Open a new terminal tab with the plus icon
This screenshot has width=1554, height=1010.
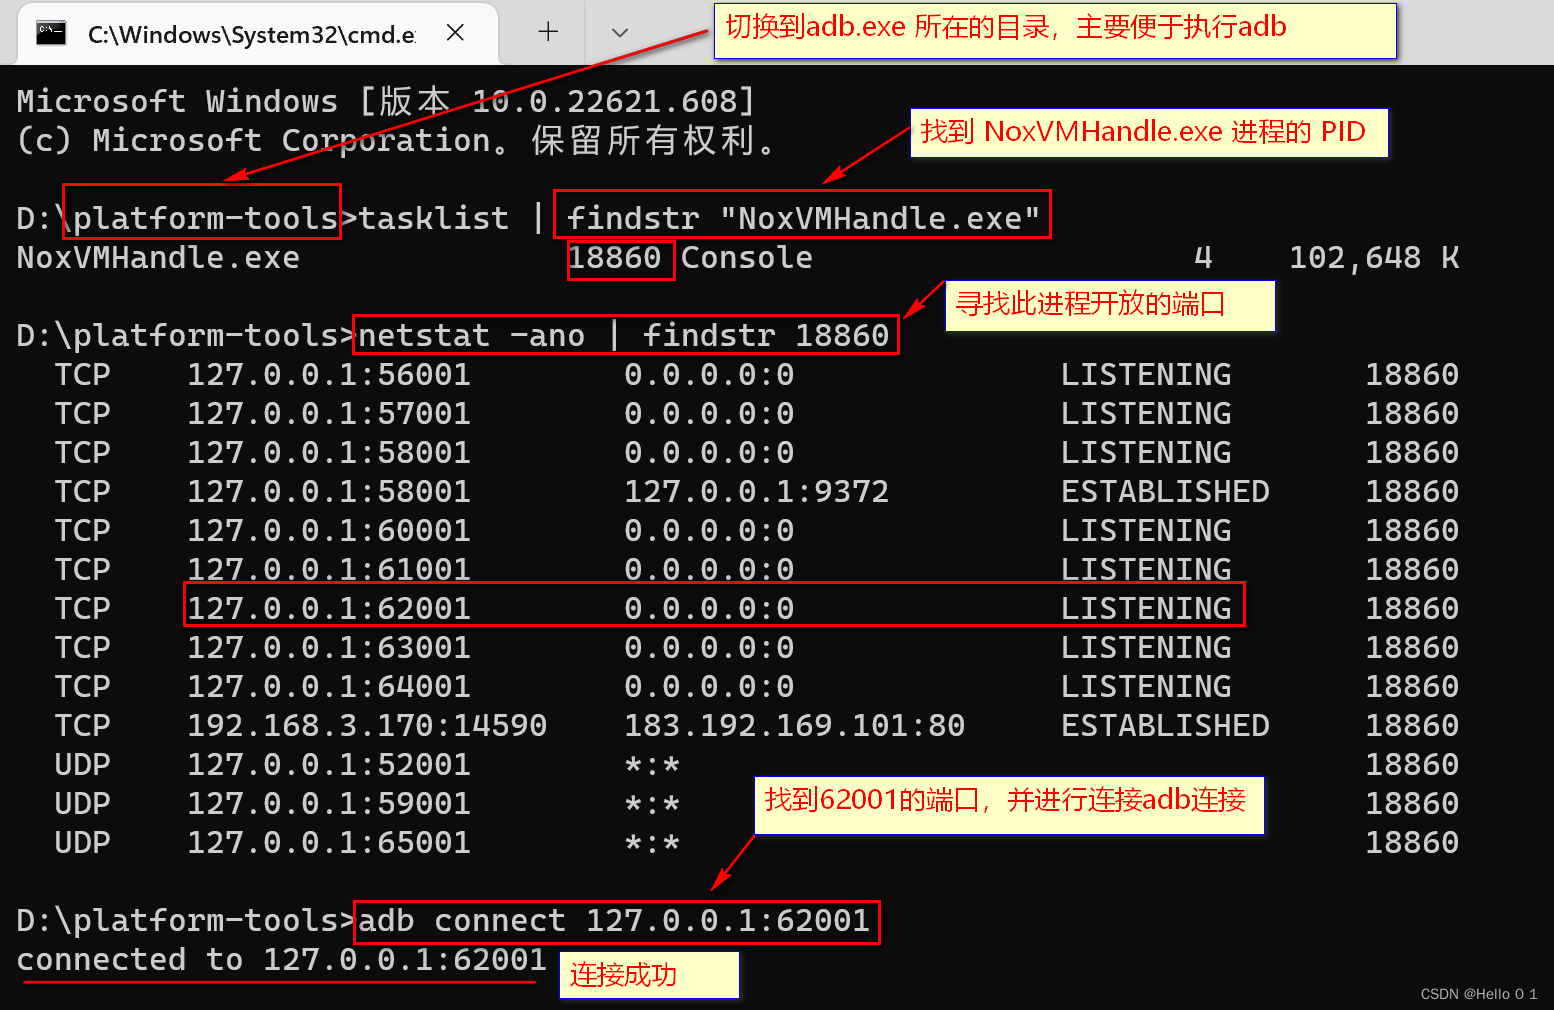click(x=547, y=31)
